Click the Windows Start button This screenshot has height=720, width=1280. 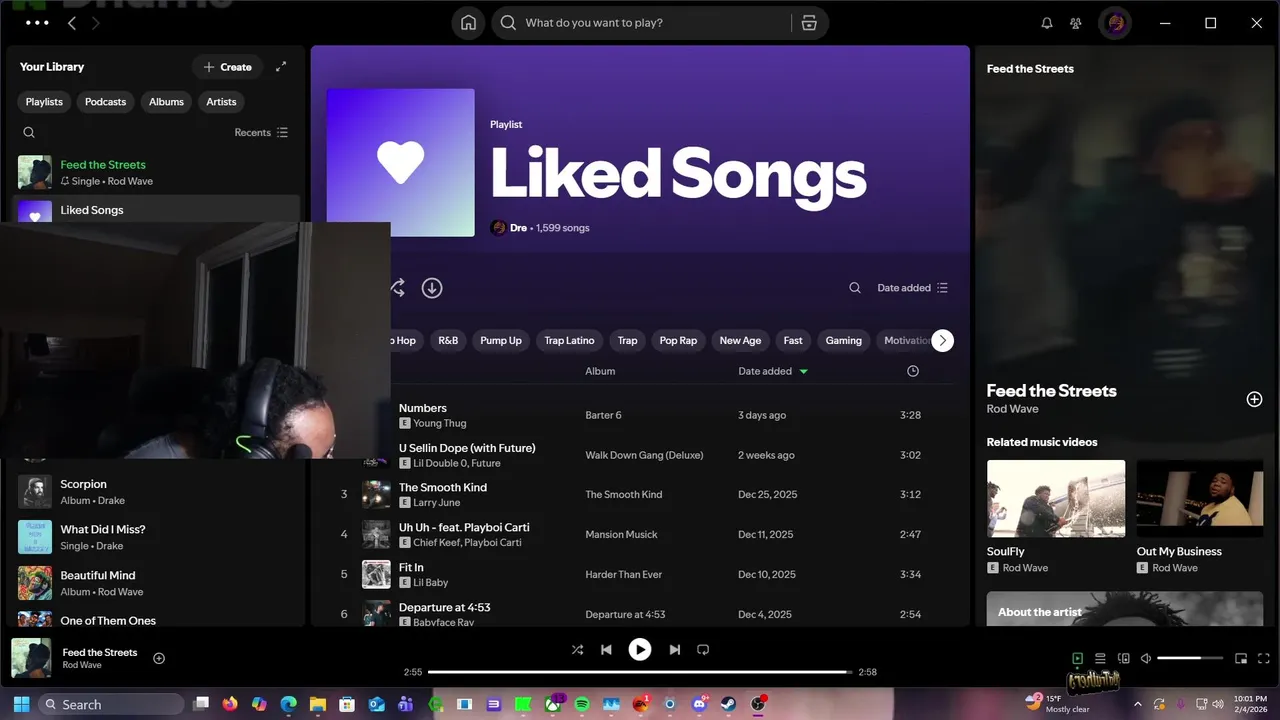[21, 704]
